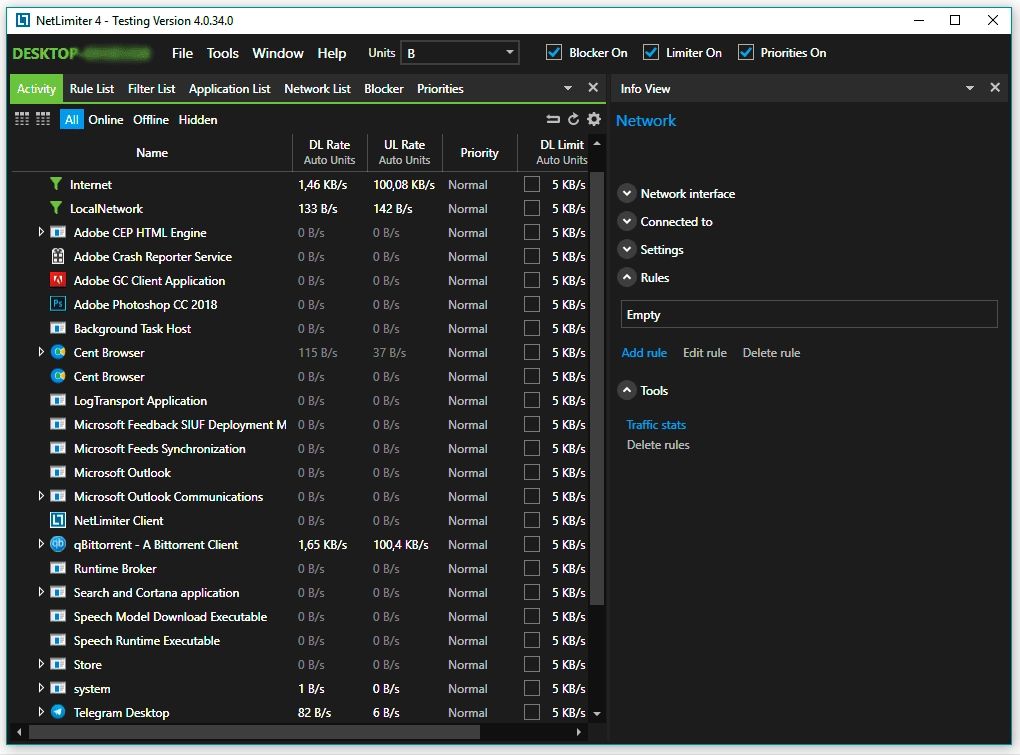Enable DL Limit checkbox for Adobe Photoshop CC 2018
This screenshot has height=755, width=1020.
[532, 304]
